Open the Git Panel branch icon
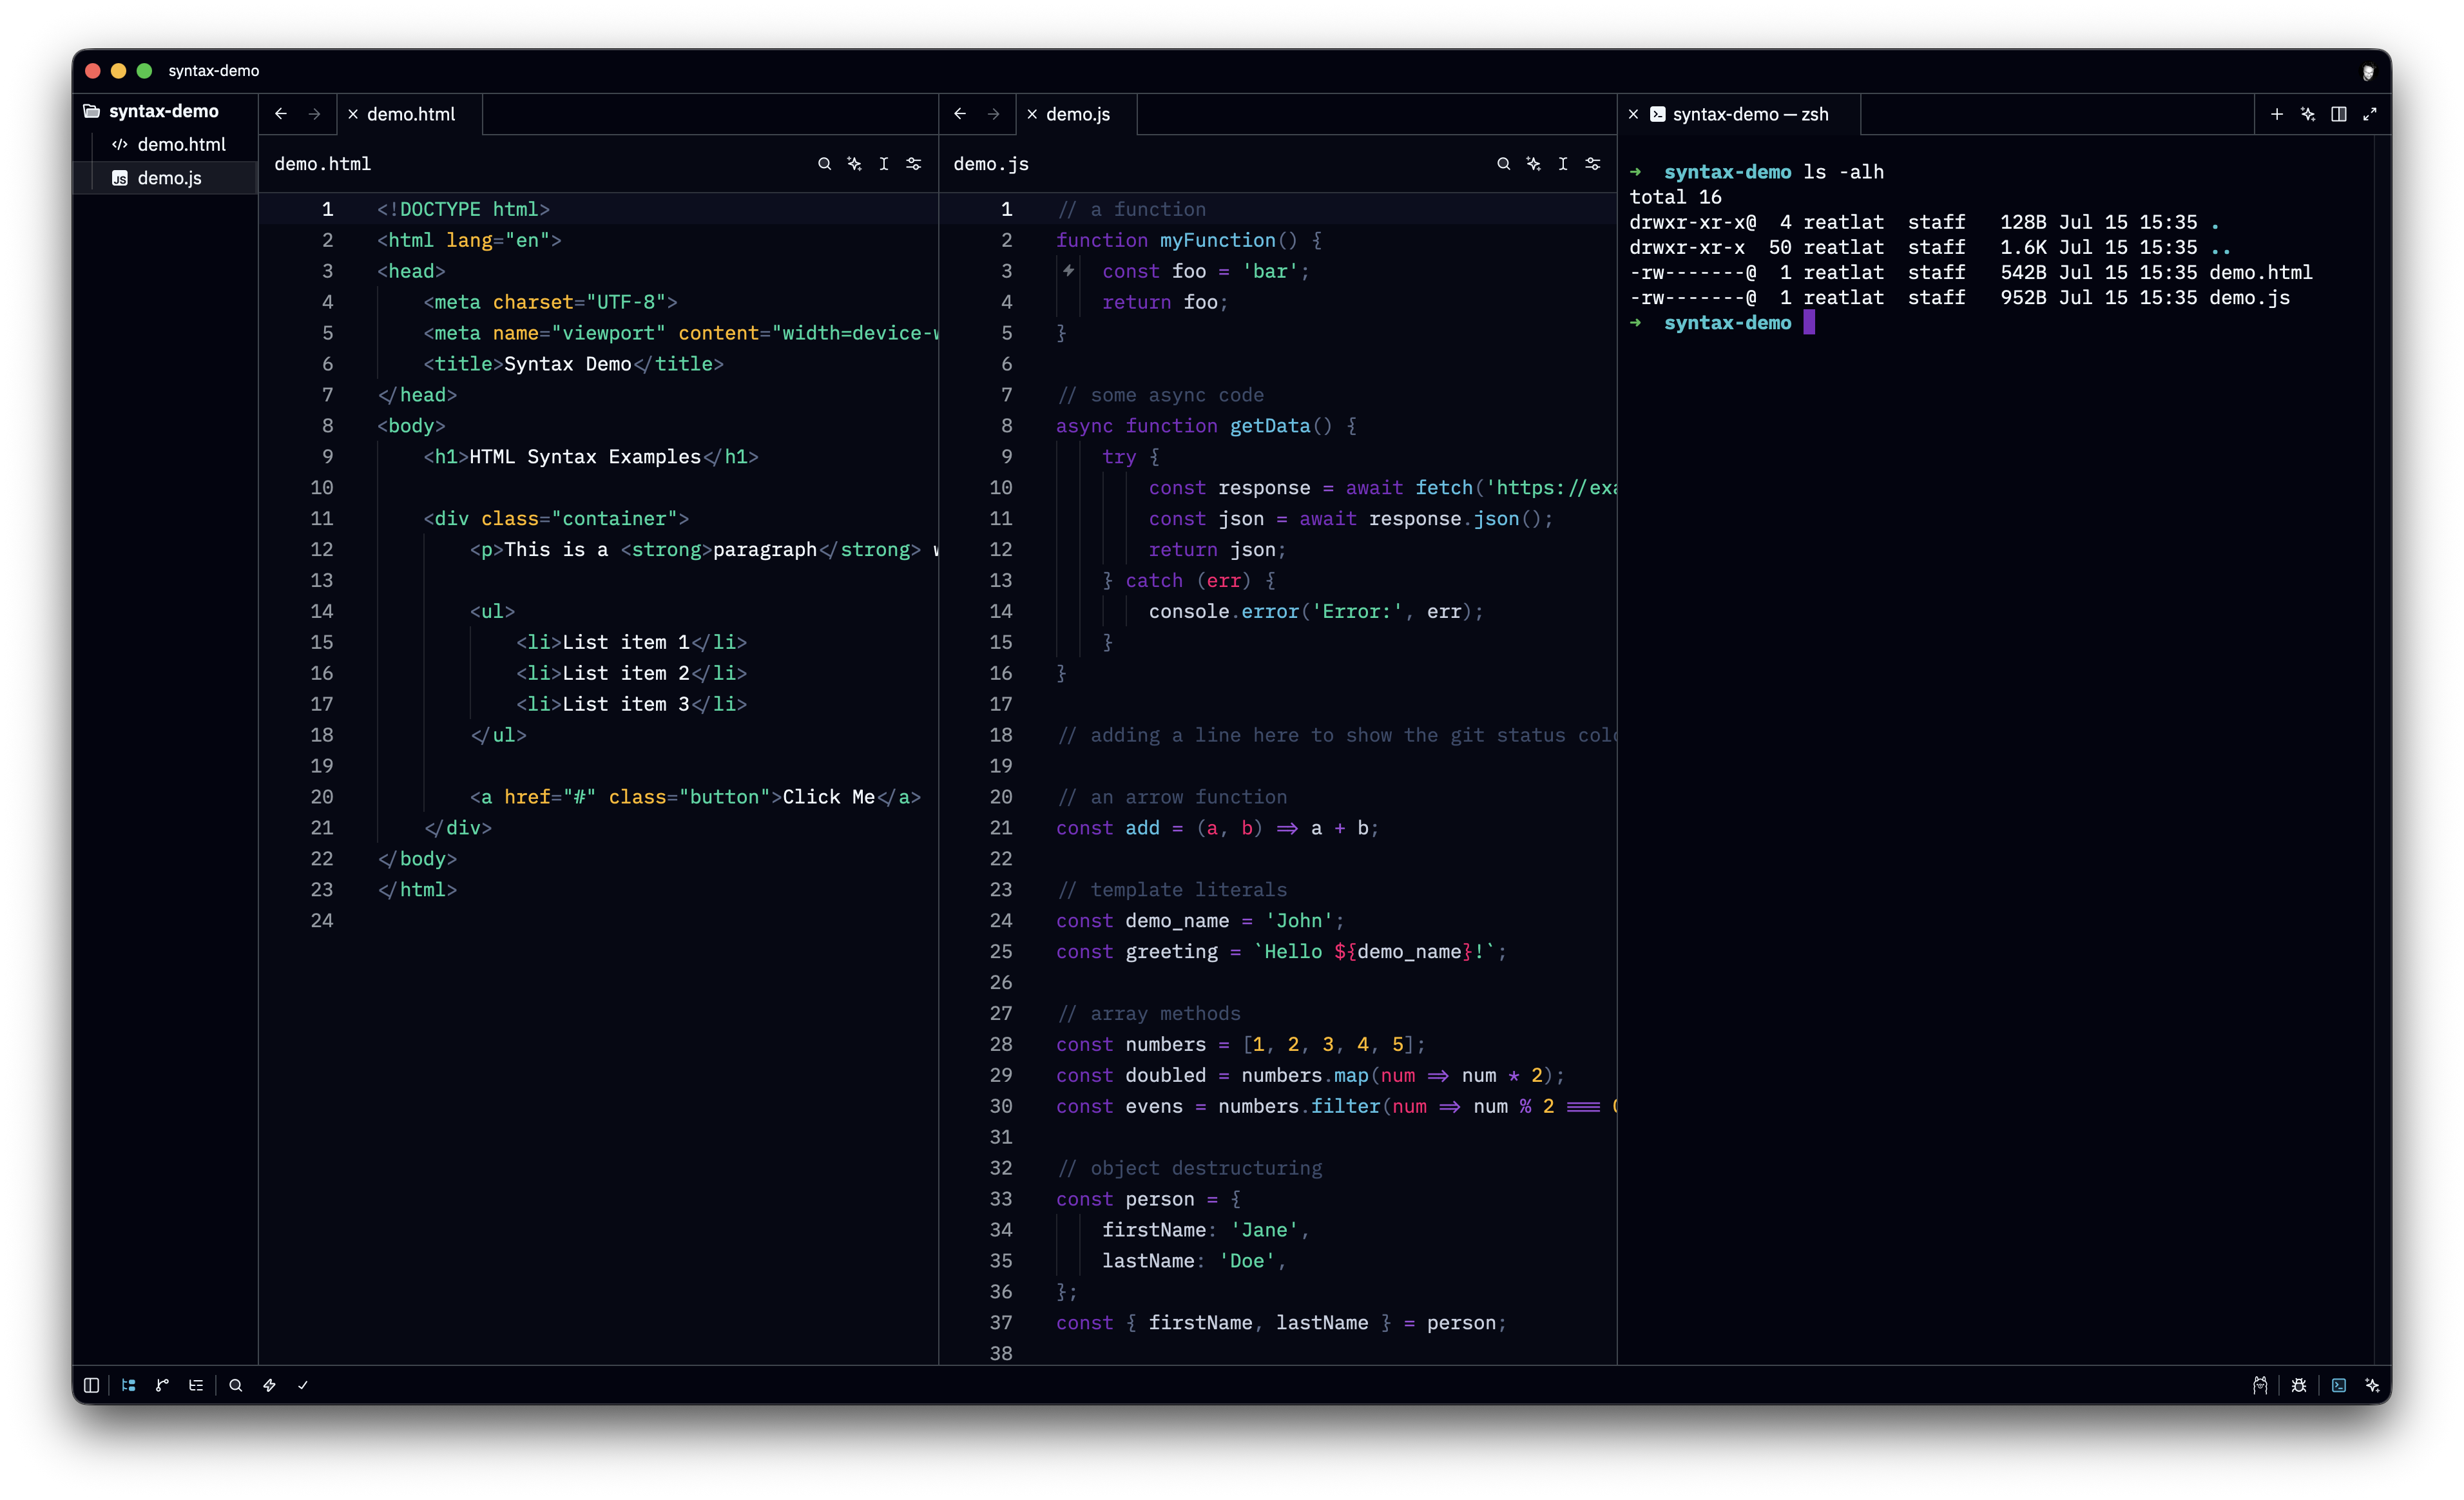 click(162, 1385)
